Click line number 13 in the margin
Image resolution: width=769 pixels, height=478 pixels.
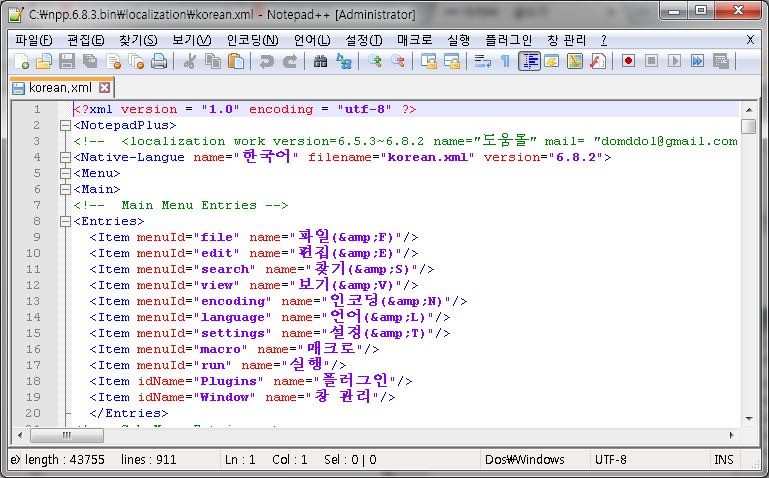coord(33,302)
